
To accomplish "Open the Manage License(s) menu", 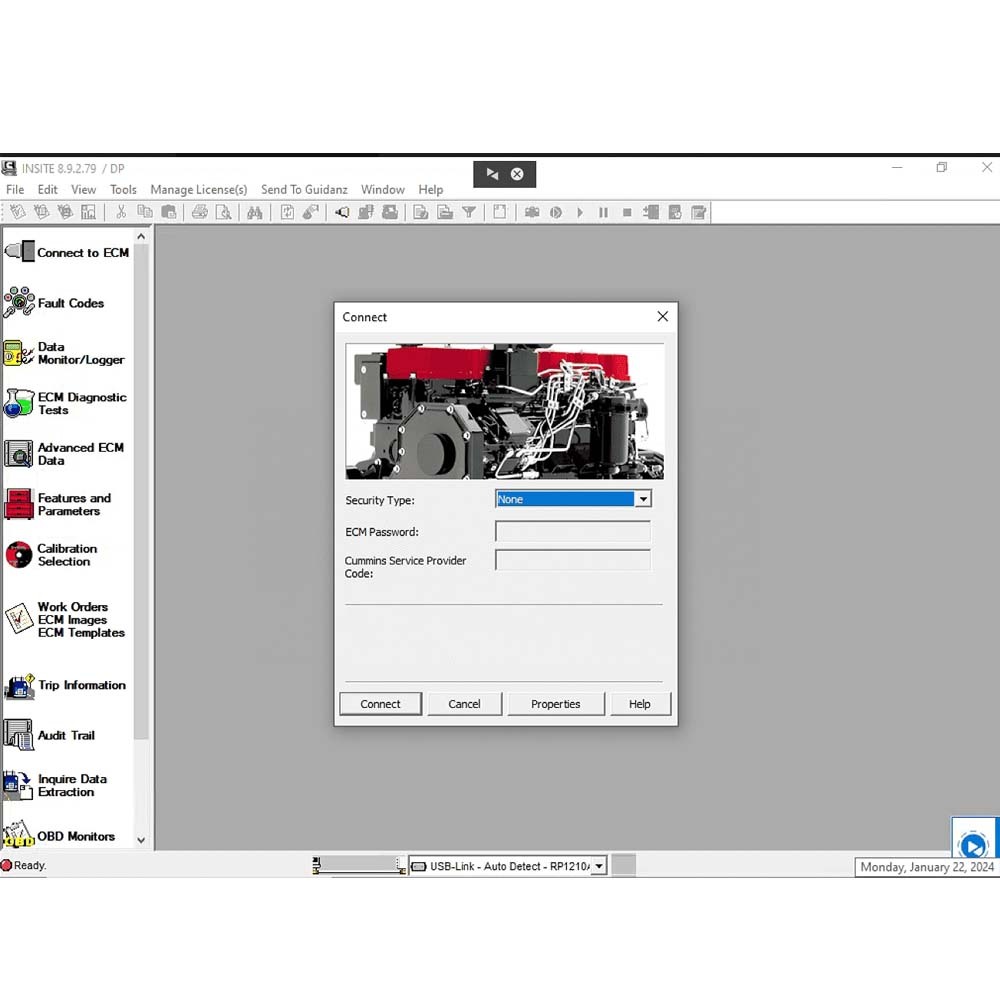I will (x=198, y=189).
